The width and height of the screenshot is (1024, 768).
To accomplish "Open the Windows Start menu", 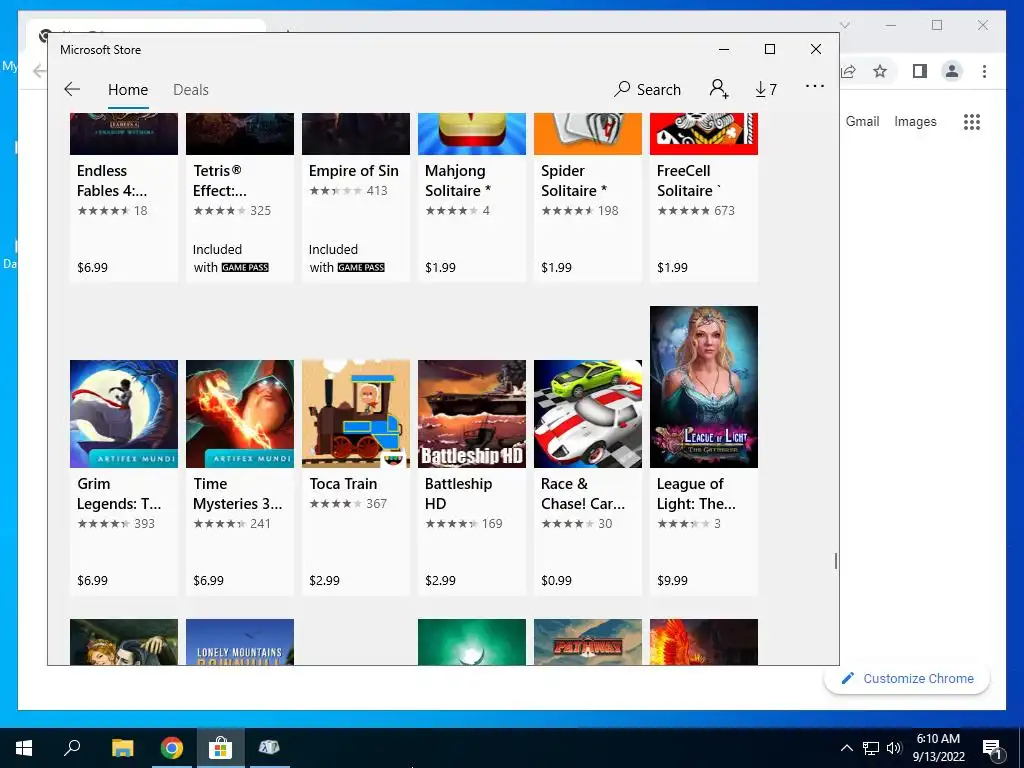I will tap(24, 748).
